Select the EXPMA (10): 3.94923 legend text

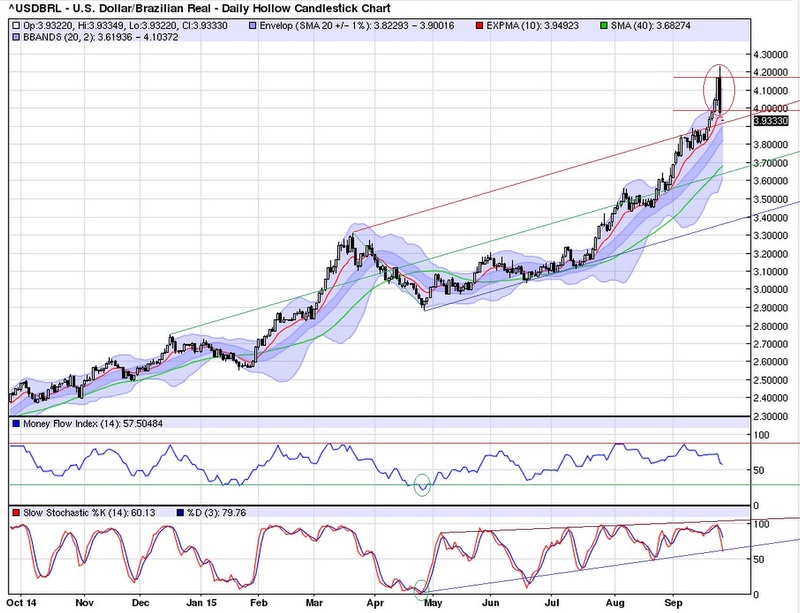(x=533, y=26)
